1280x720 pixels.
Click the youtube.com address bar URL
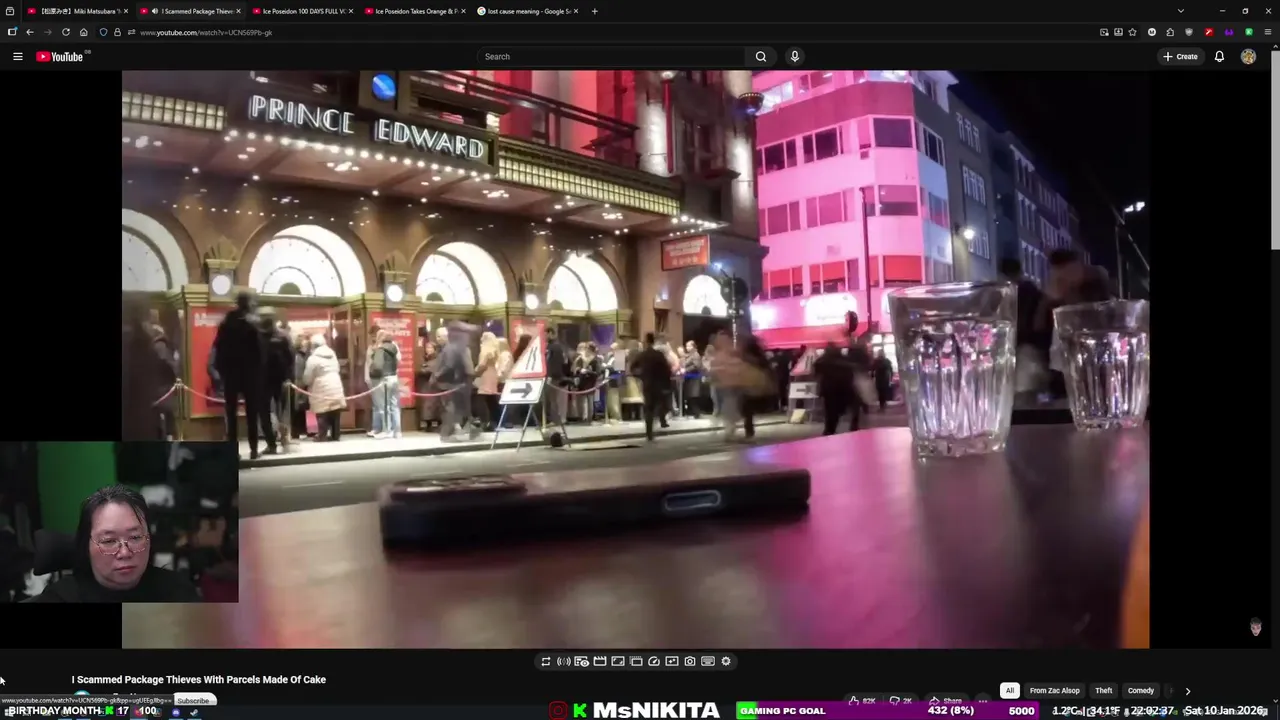[206, 32]
